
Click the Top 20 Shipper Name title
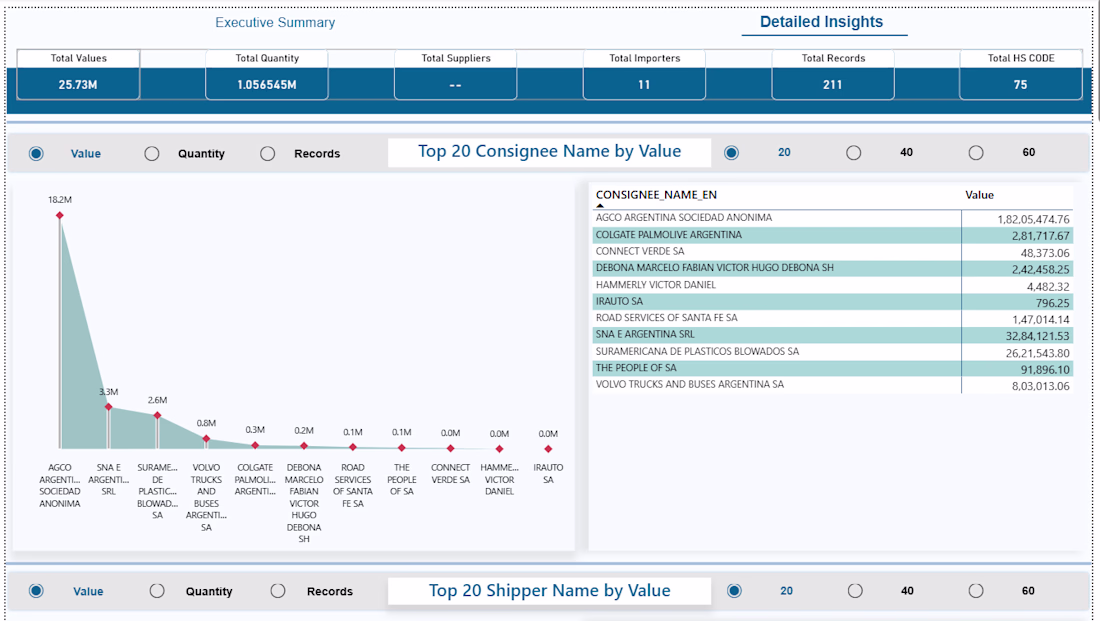549,591
